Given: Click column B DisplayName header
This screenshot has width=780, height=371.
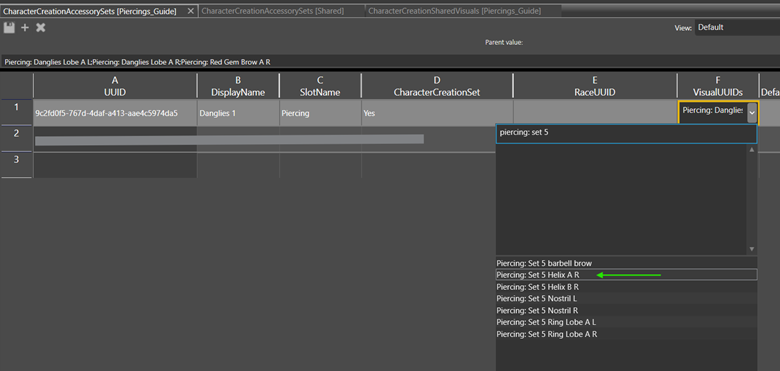Looking at the screenshot, I should tap(238, 86).
